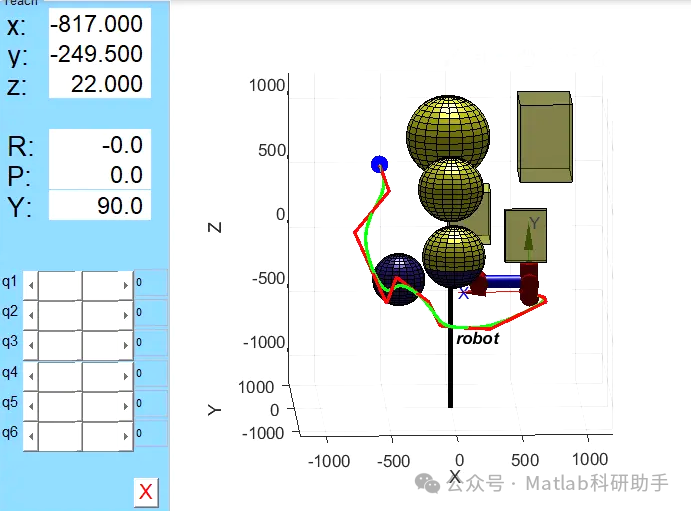Image resolution: width=691 pixels, height=511 pixels.
Task: Click the topmost yellow sphere obstacle
Action: pos(448,134)
